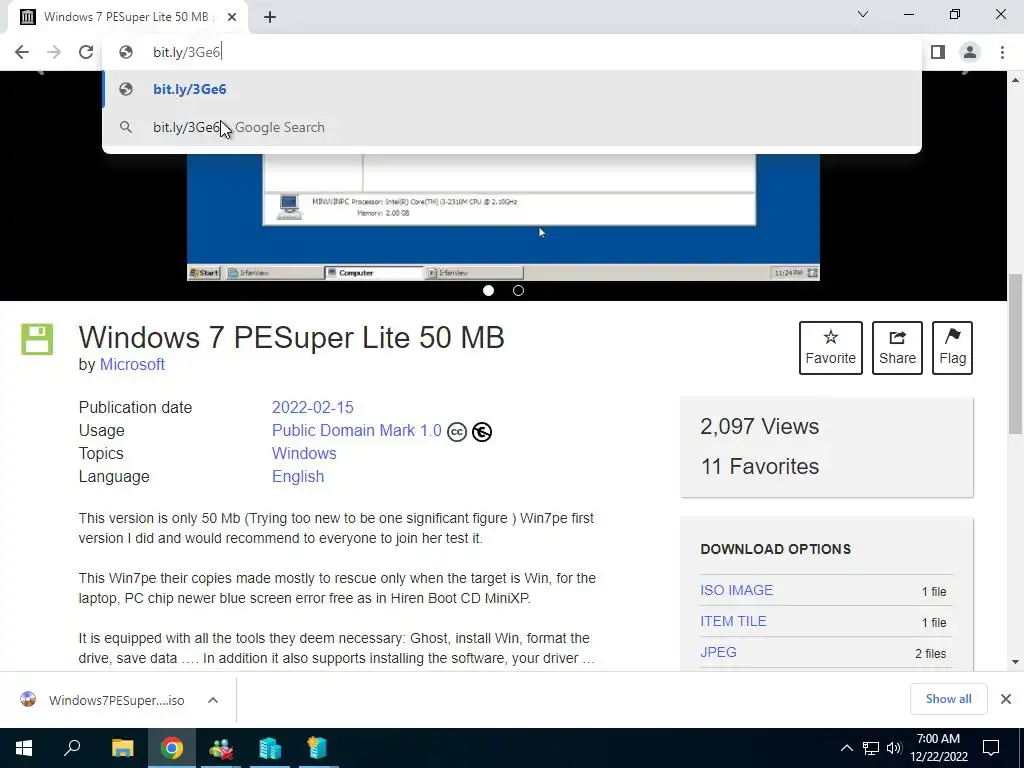Image resolution: width=1024 pixels, height=768 pixels.
Task: Click the Chrome taskbar icon
Action: [172, 748]
